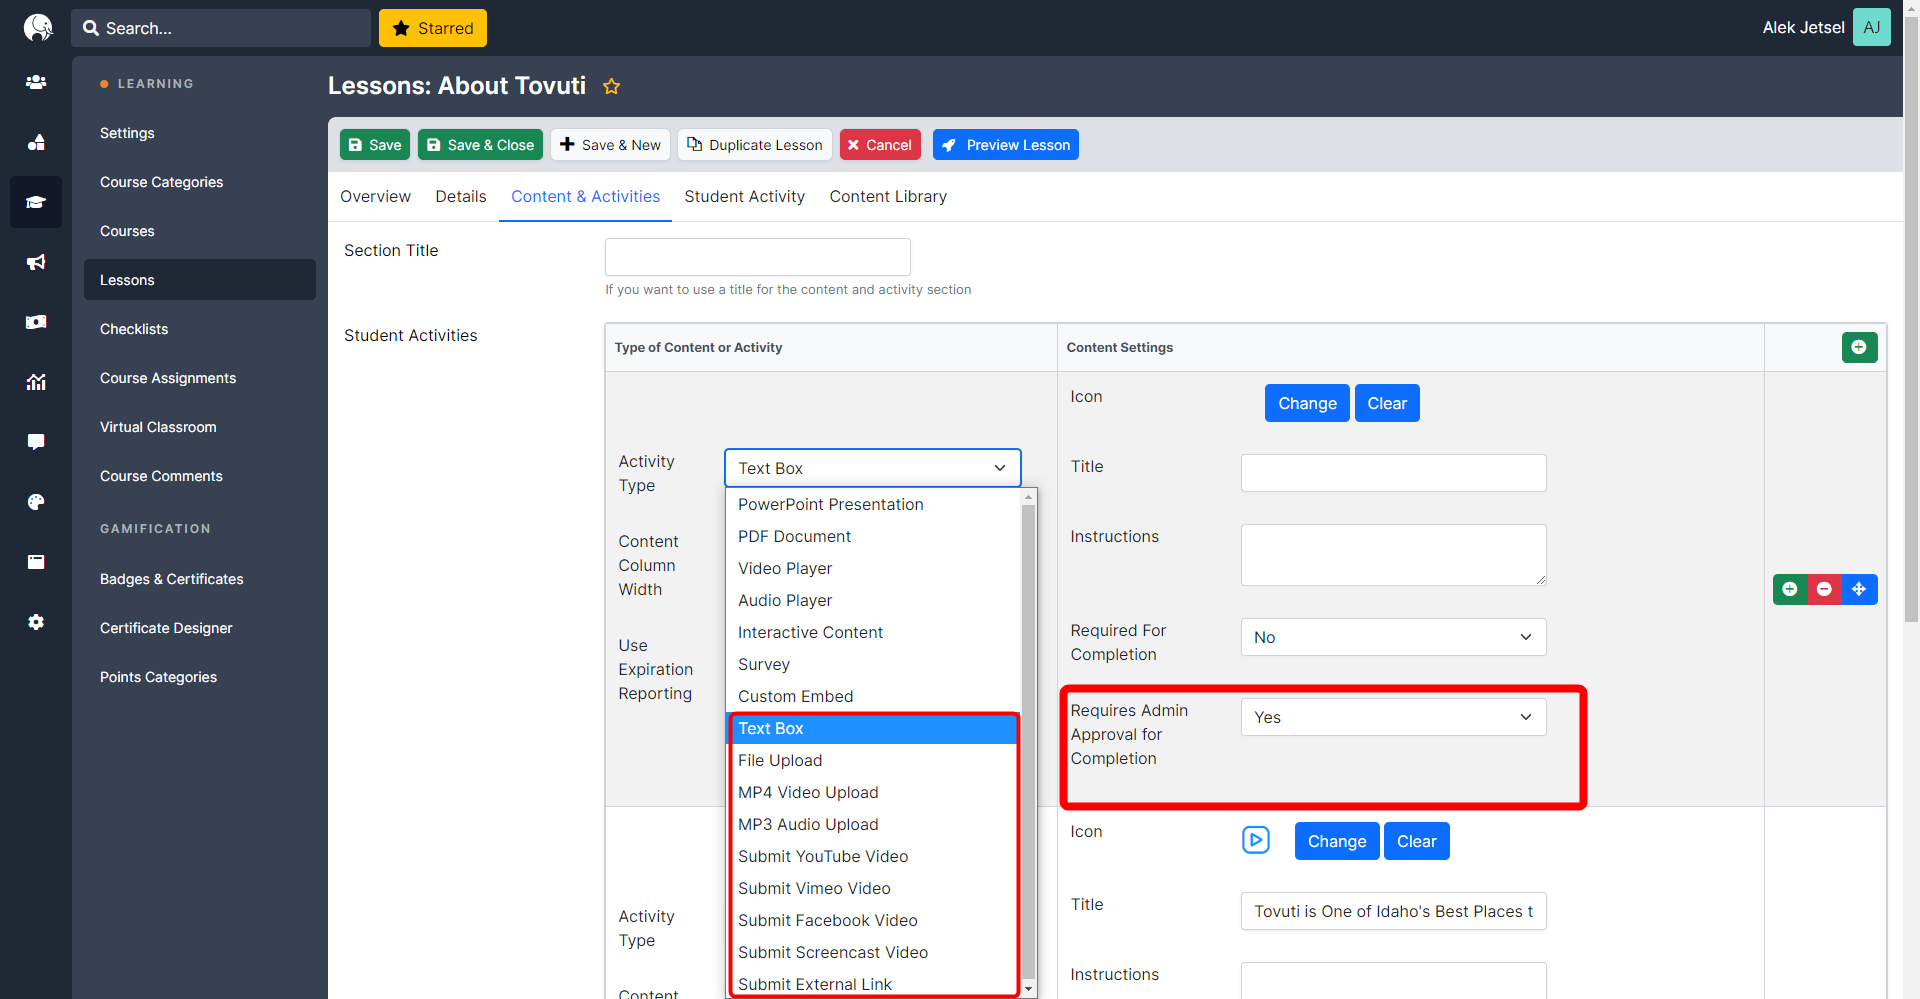
Task: Open the window layout sidebar icon
Action: [x=36, y=562]
